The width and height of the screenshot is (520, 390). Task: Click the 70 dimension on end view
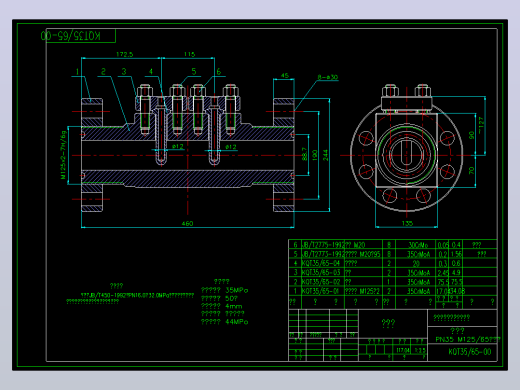click(x=471, y=170)
